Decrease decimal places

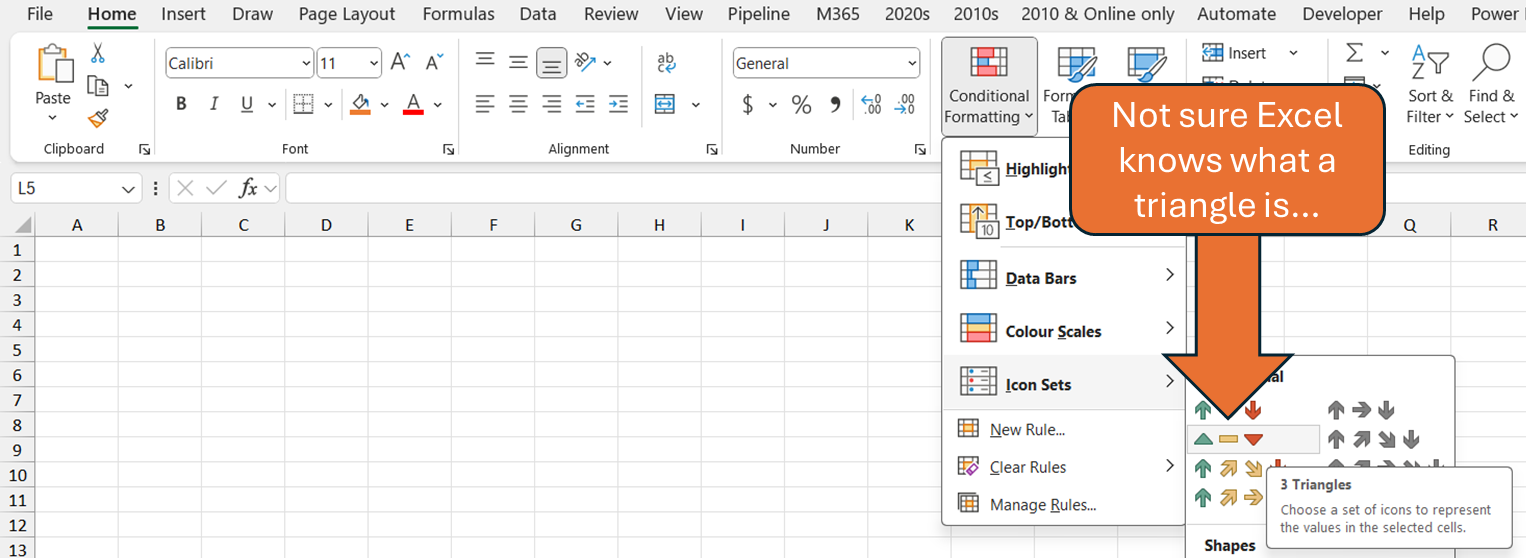pos(905,104)
